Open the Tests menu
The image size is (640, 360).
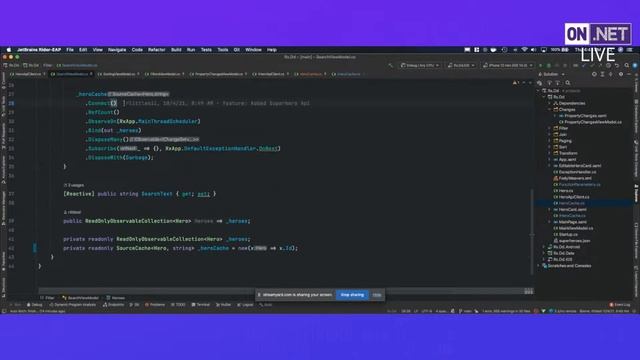tap(206, 50)
